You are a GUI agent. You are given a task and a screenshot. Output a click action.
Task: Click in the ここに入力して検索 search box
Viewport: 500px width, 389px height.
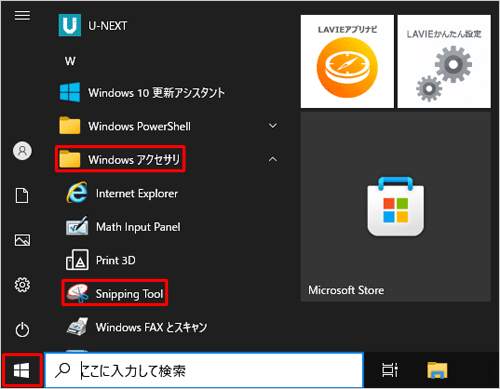(x=204, y=370)
